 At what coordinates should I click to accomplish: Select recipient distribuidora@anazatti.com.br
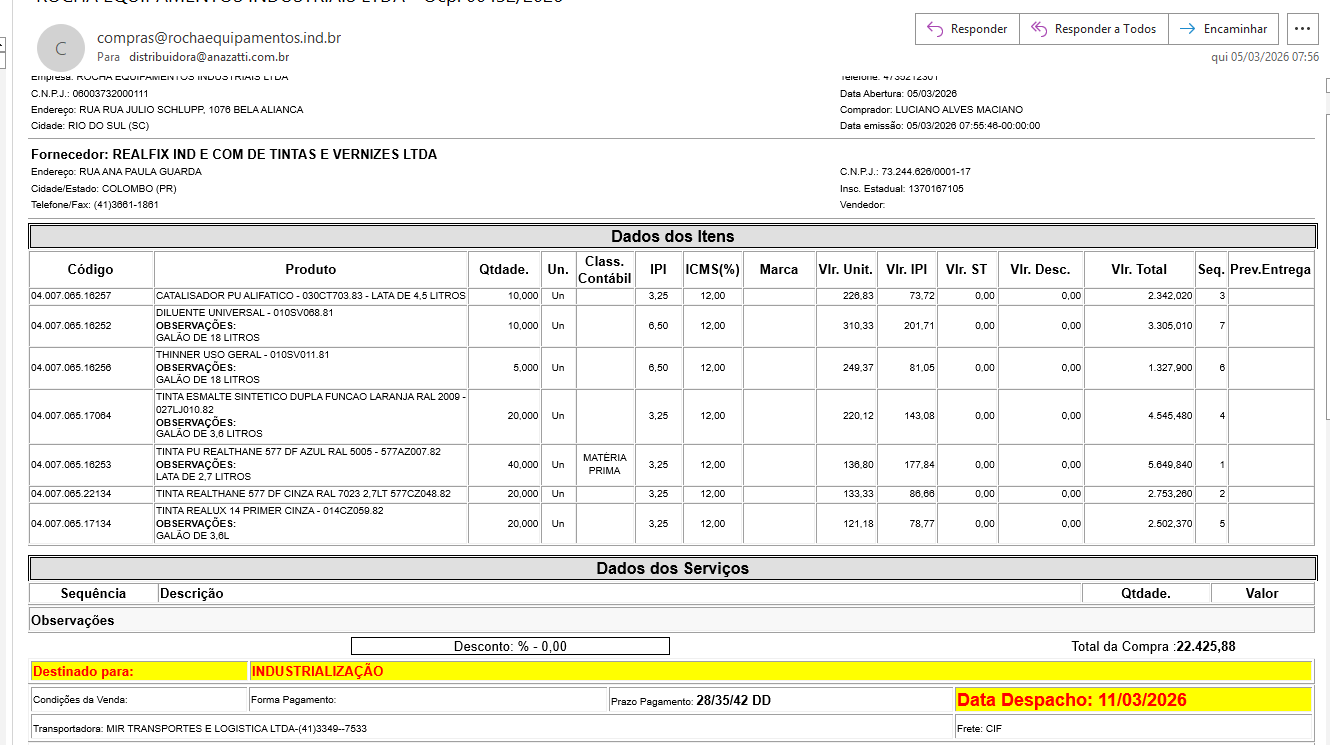(209, 57)
